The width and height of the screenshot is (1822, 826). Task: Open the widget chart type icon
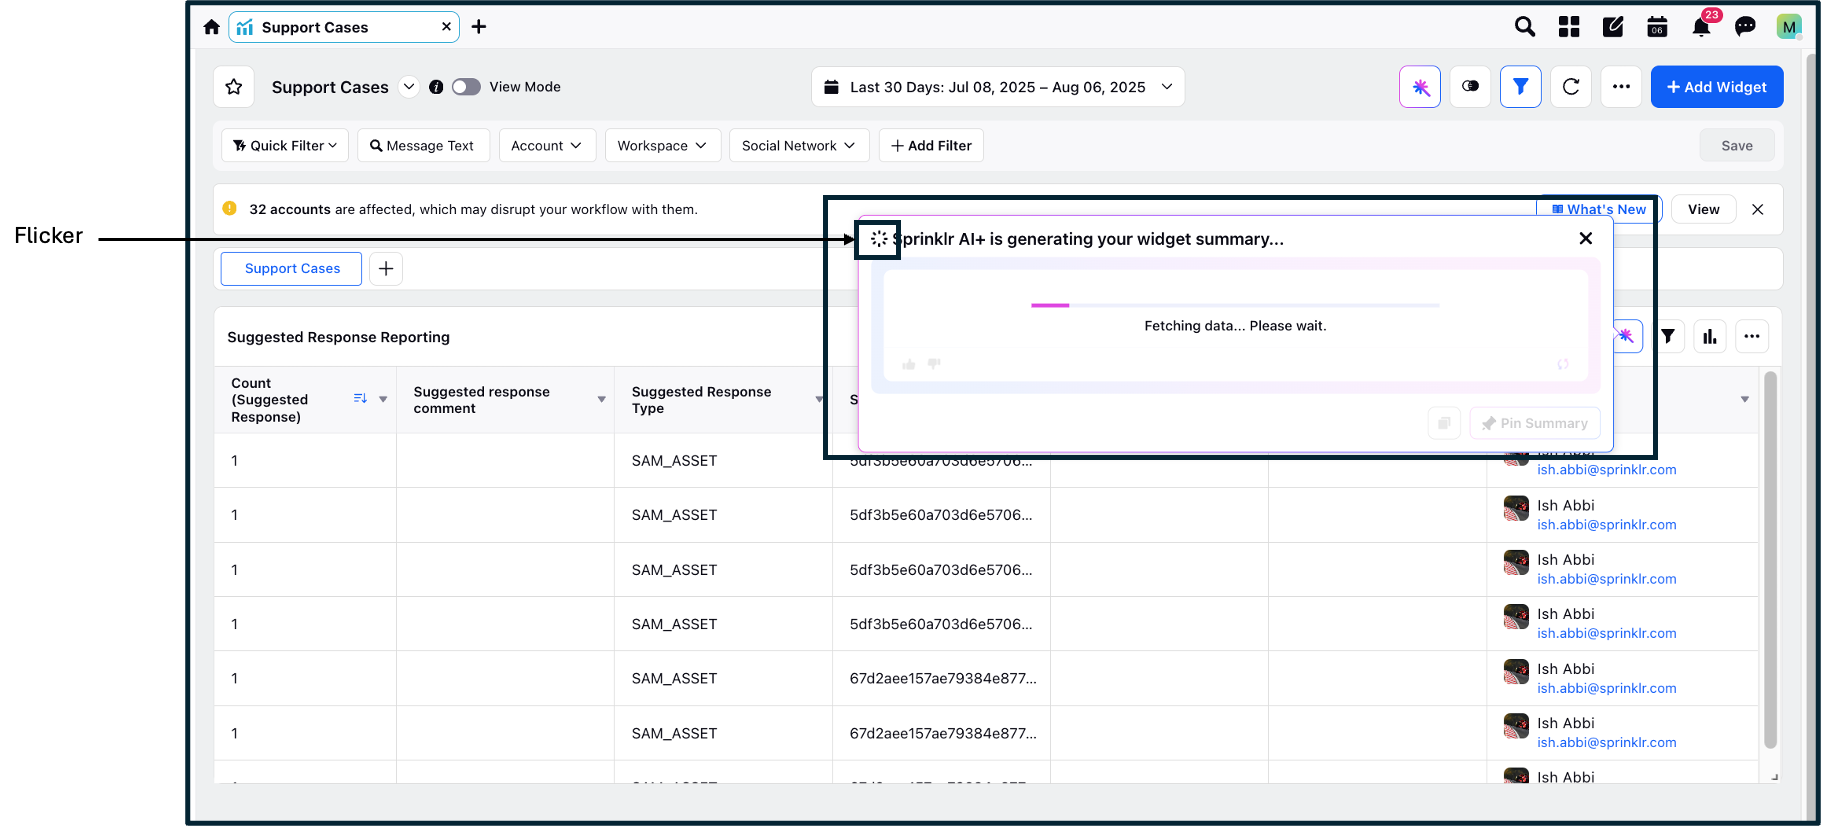1710,336
